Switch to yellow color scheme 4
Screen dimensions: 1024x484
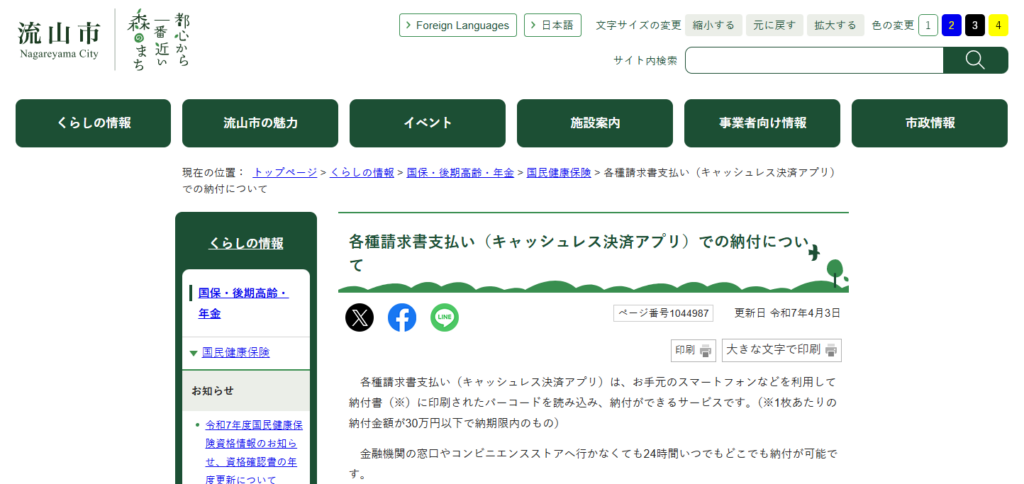click(x=998, y=25)
